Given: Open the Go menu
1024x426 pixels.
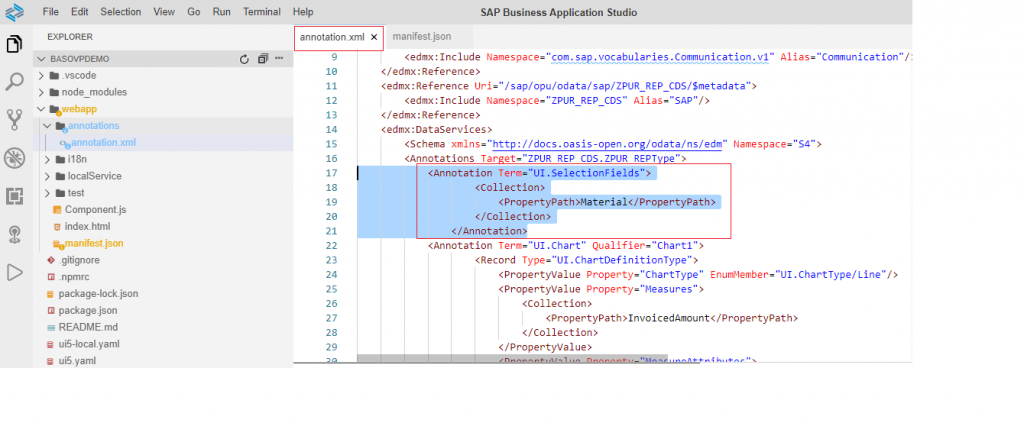Looking at the screenshot, I should tap(194, 12).
